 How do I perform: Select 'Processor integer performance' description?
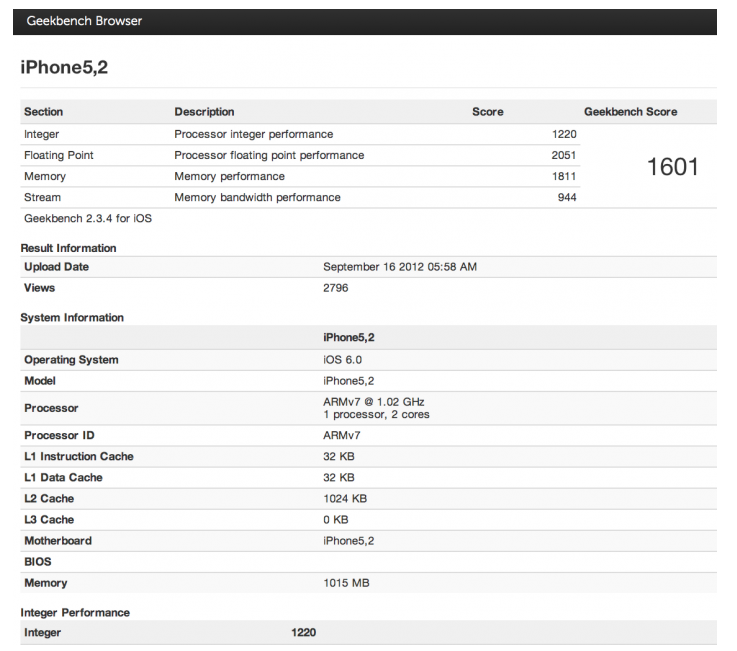coord(253,134)
